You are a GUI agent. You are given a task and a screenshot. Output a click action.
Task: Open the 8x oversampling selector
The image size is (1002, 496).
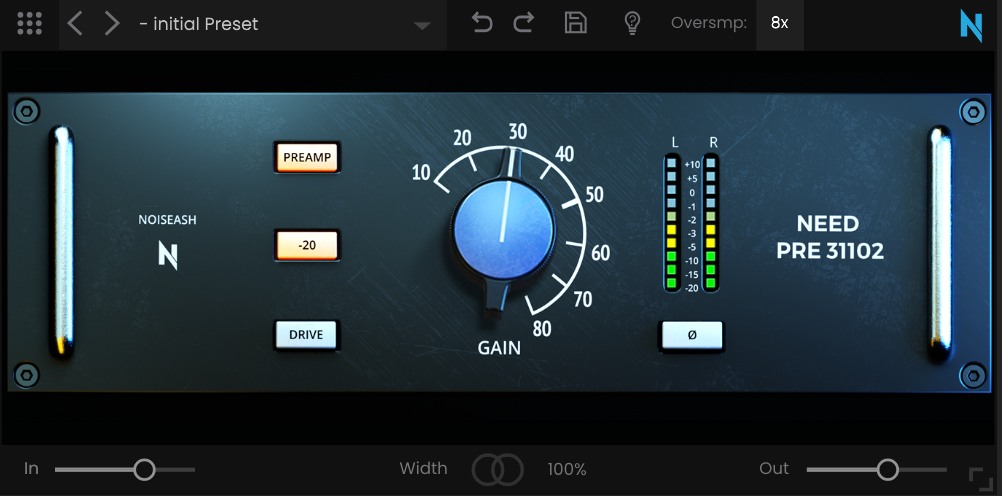click(779, 23)
